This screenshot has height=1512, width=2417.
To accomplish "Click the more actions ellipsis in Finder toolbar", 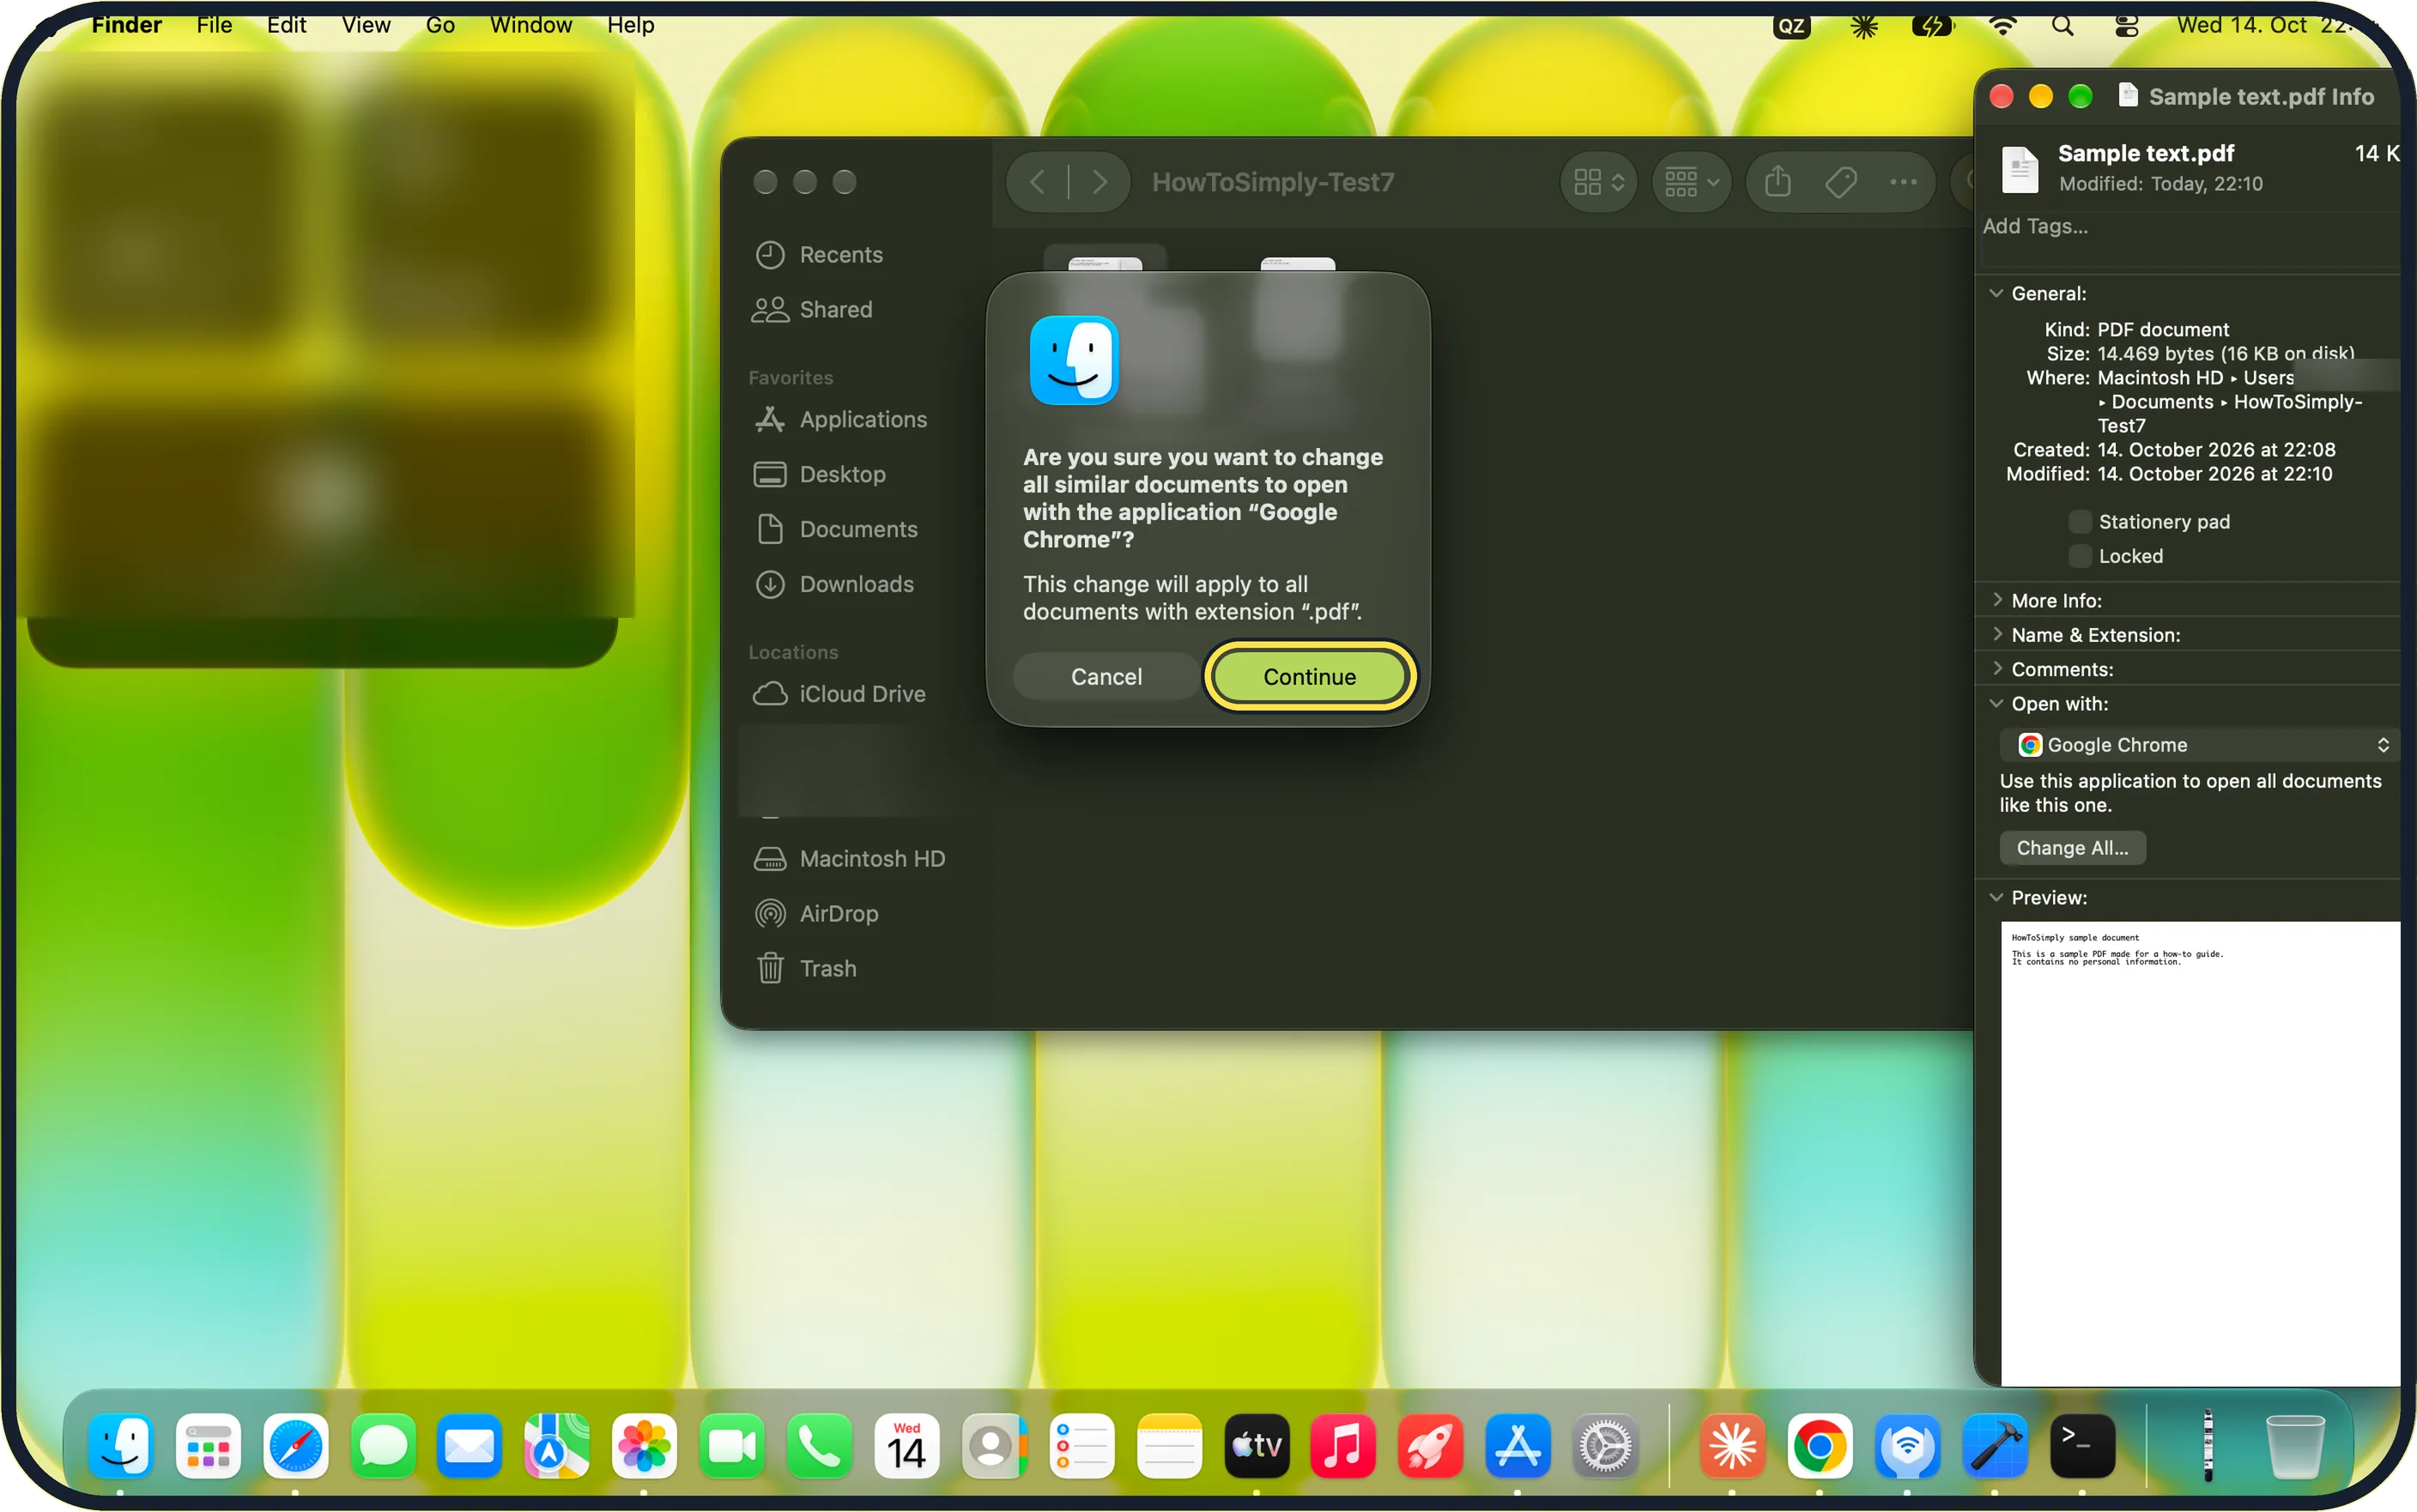I will click(1903, 182).
